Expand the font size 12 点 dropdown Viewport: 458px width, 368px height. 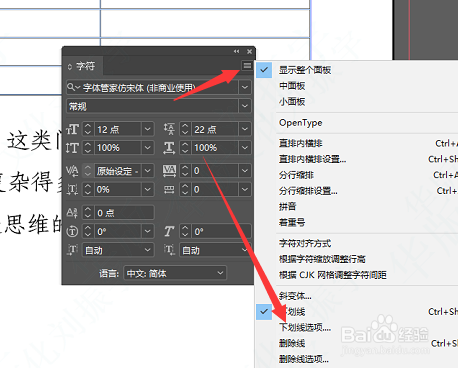(147, 129)
